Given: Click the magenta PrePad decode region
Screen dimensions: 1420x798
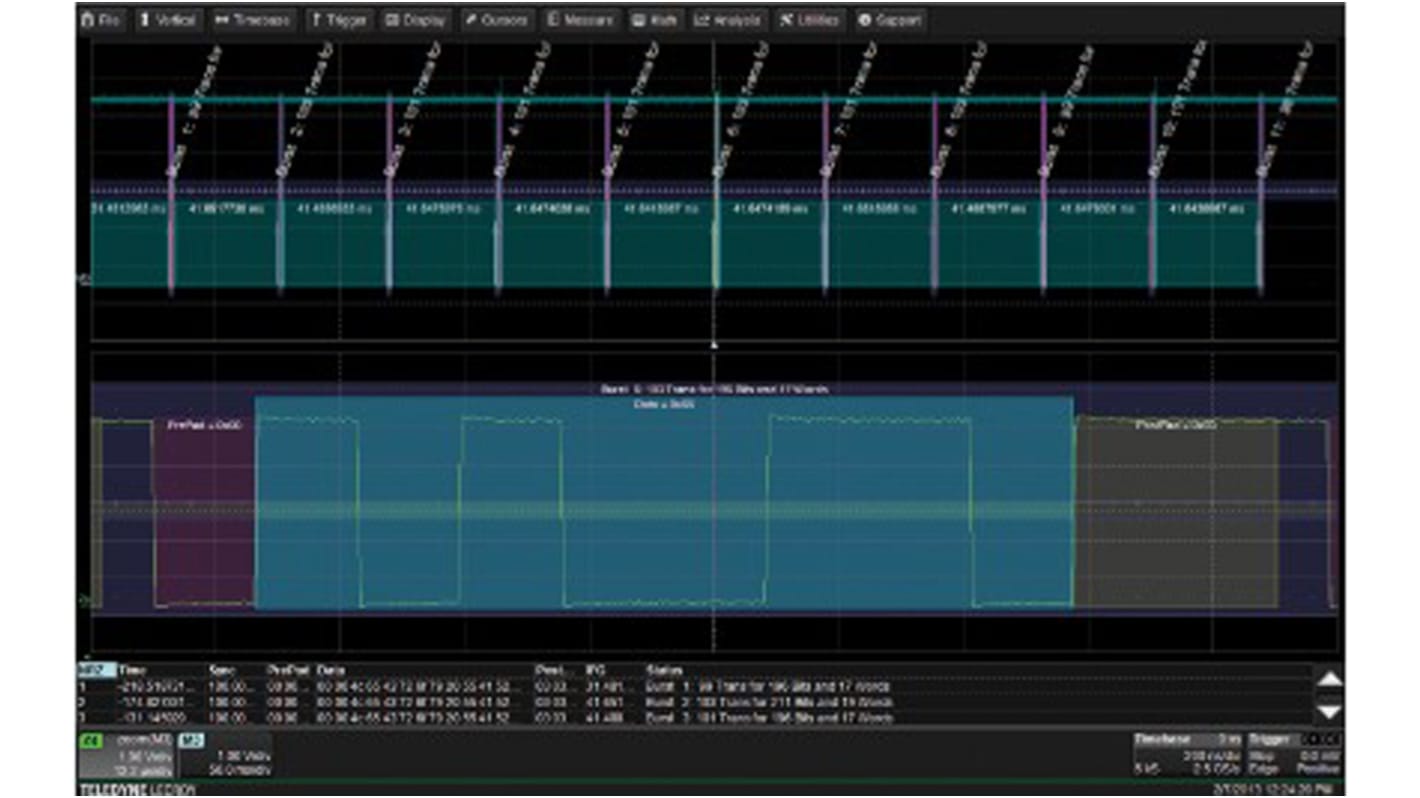Looking at the screenshot, I should [205, 512].
